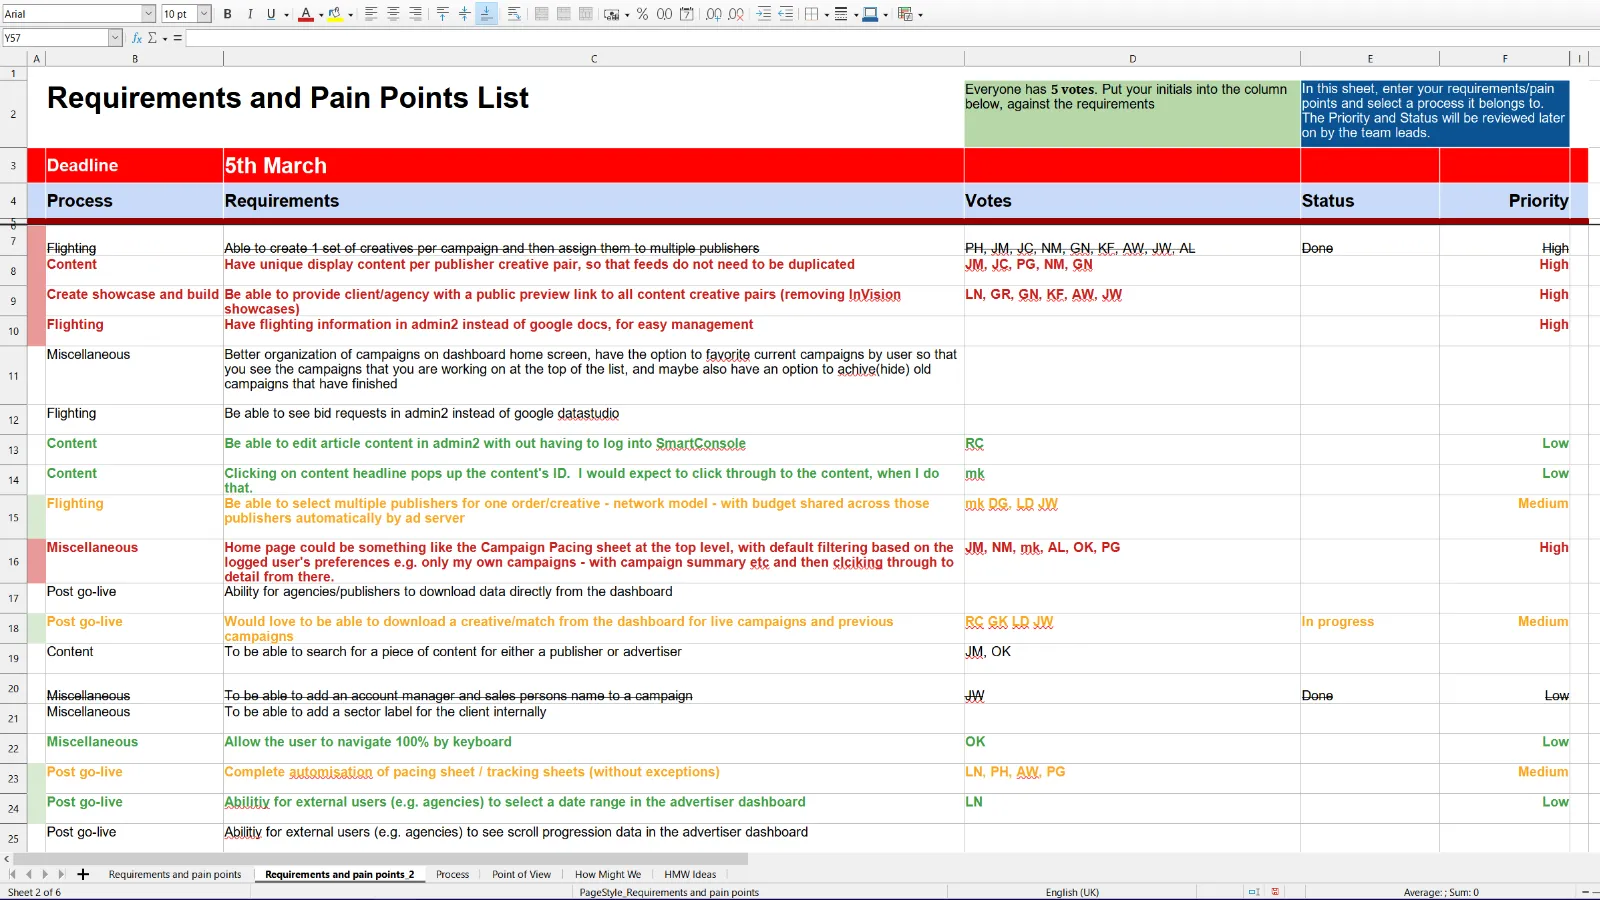
Task: Open underline style dropdown arrow
Action: pyautogui.click(x=286, y=14)
